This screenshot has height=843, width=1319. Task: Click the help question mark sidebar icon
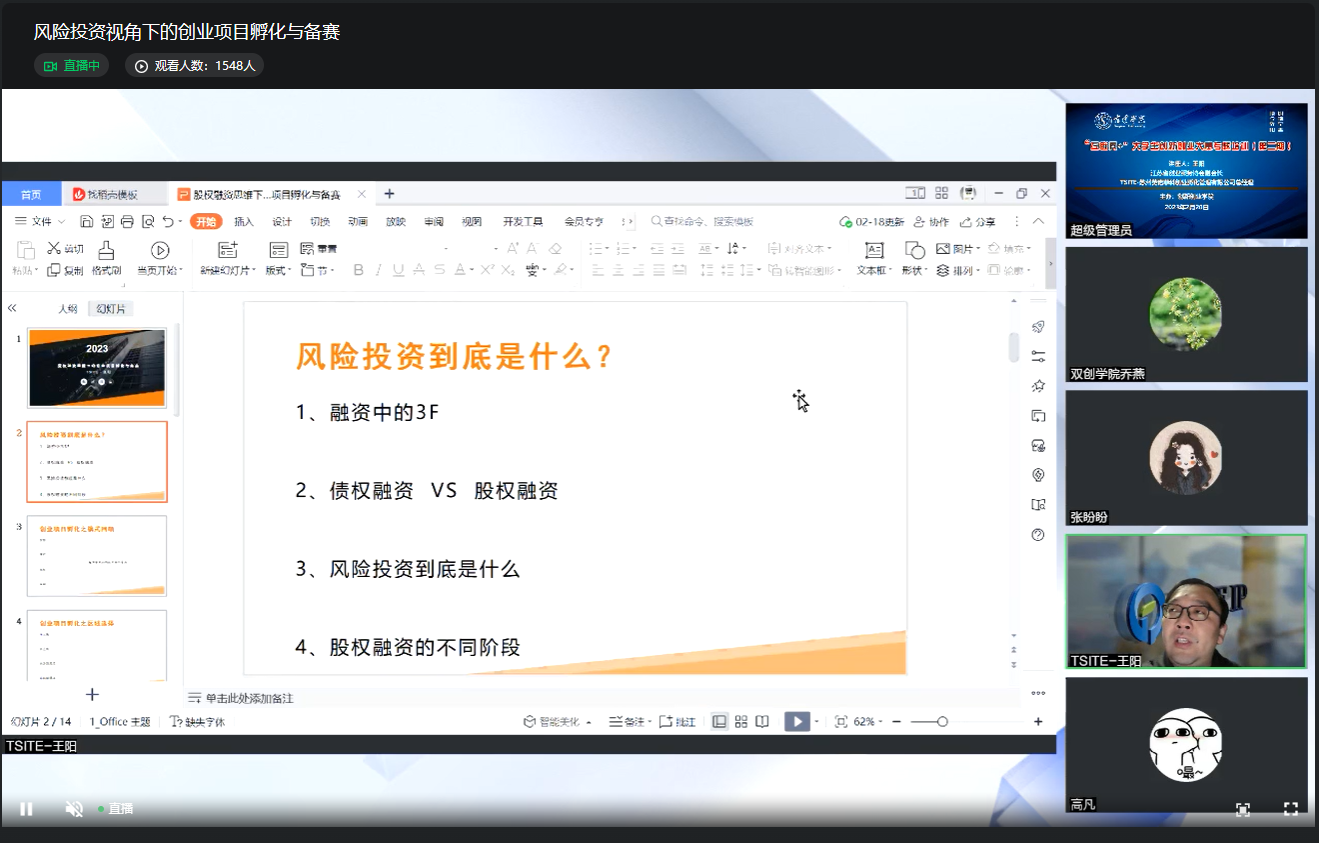click(x=1038, y=535)
